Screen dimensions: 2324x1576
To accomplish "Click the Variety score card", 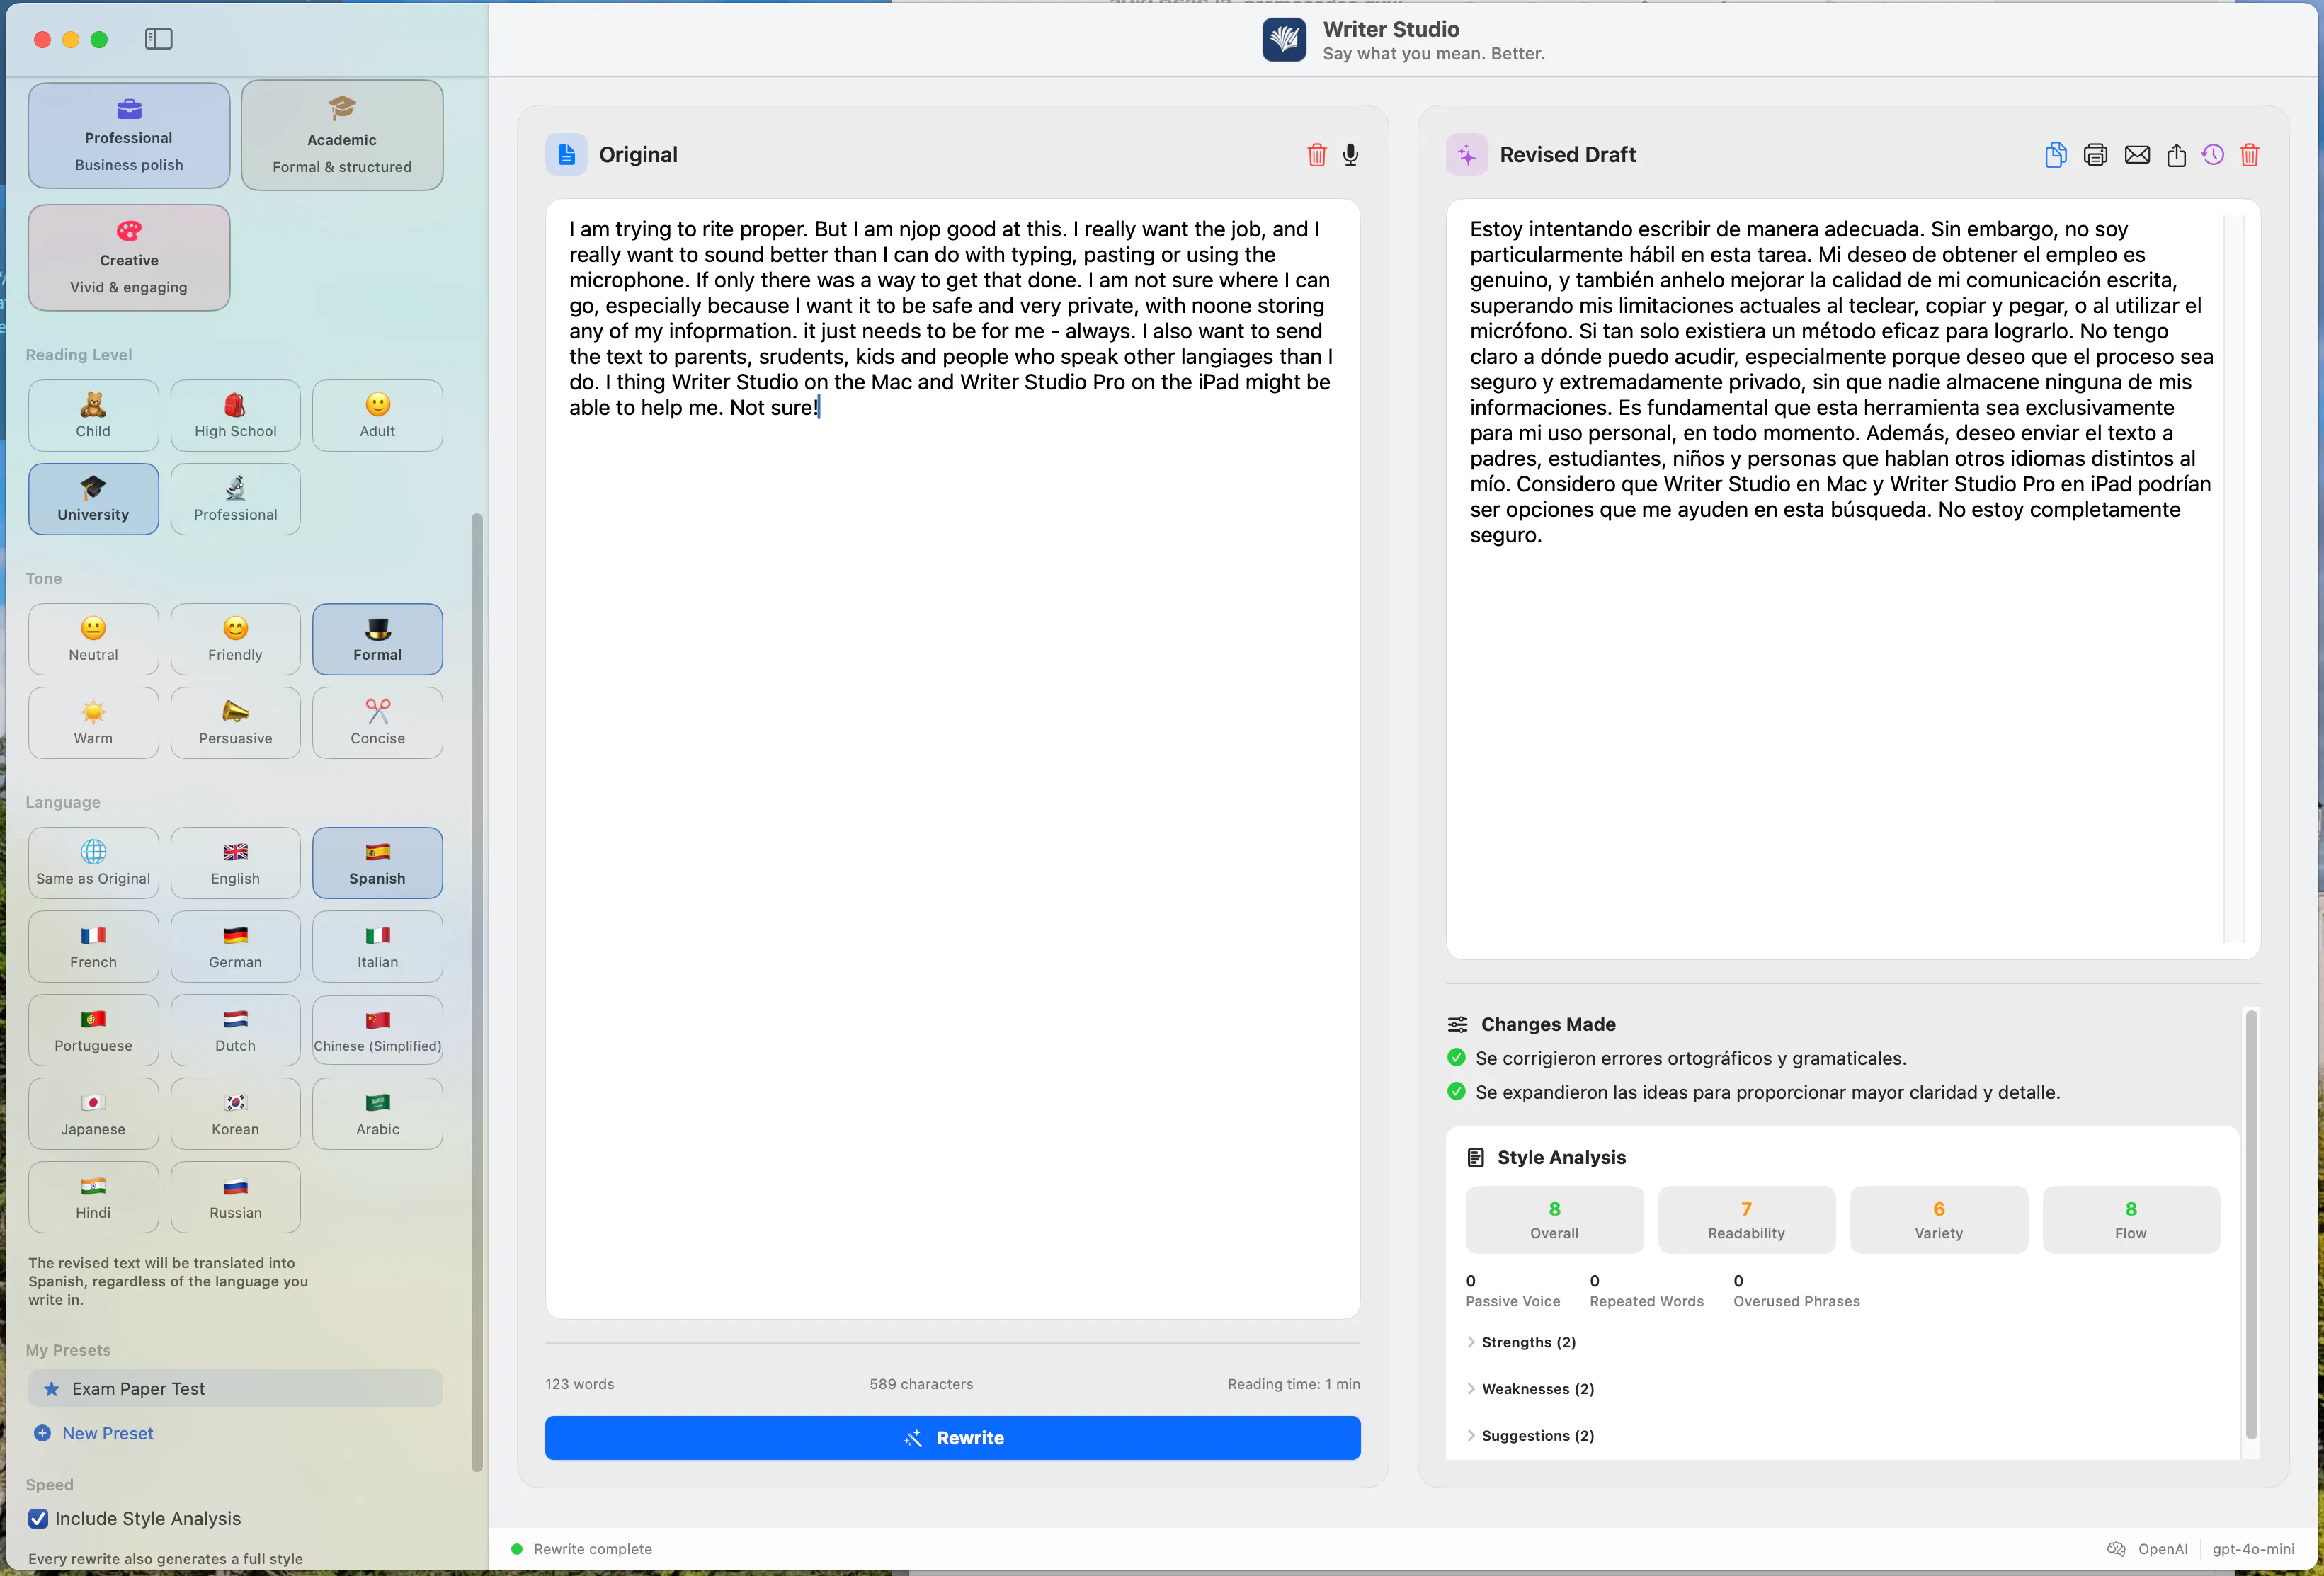I will click(x=1938, y=1220).
